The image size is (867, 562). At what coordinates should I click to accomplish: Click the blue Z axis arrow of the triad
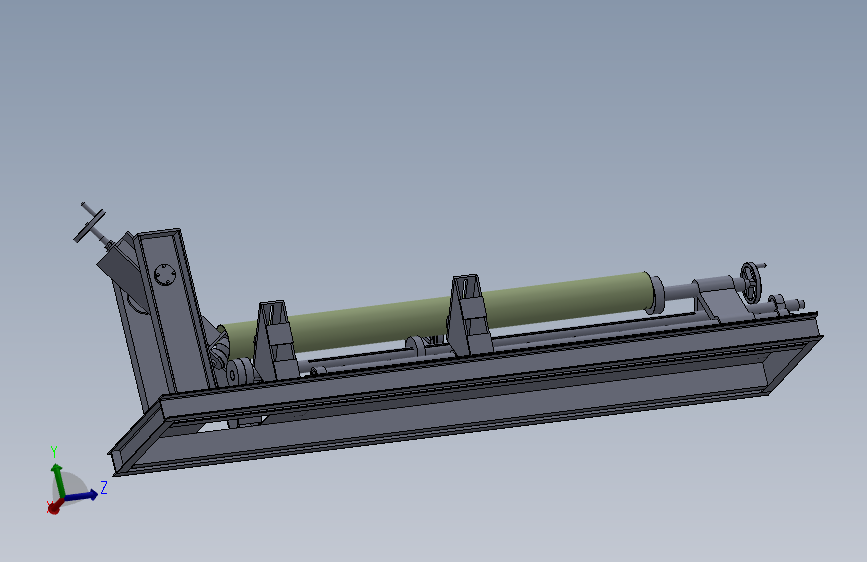(x=82, y=495)
